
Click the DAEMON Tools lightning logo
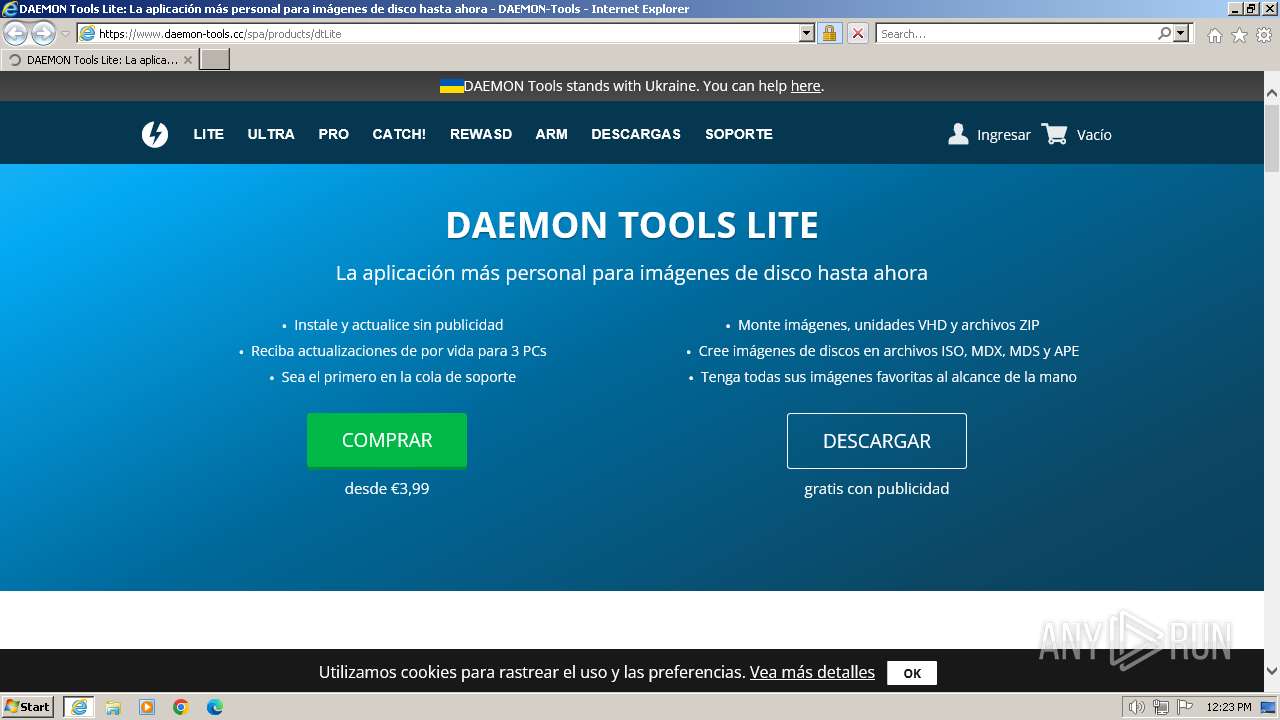pyautogui.click(x=155, y=134)
